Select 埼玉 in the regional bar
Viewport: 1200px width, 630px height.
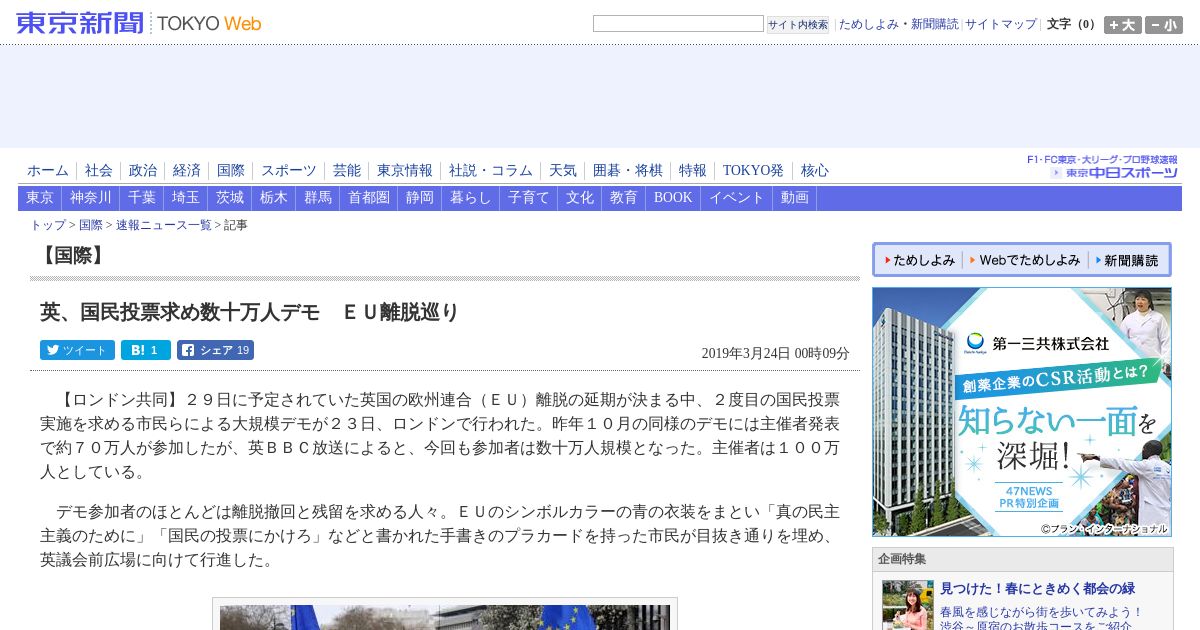[186, 198]
